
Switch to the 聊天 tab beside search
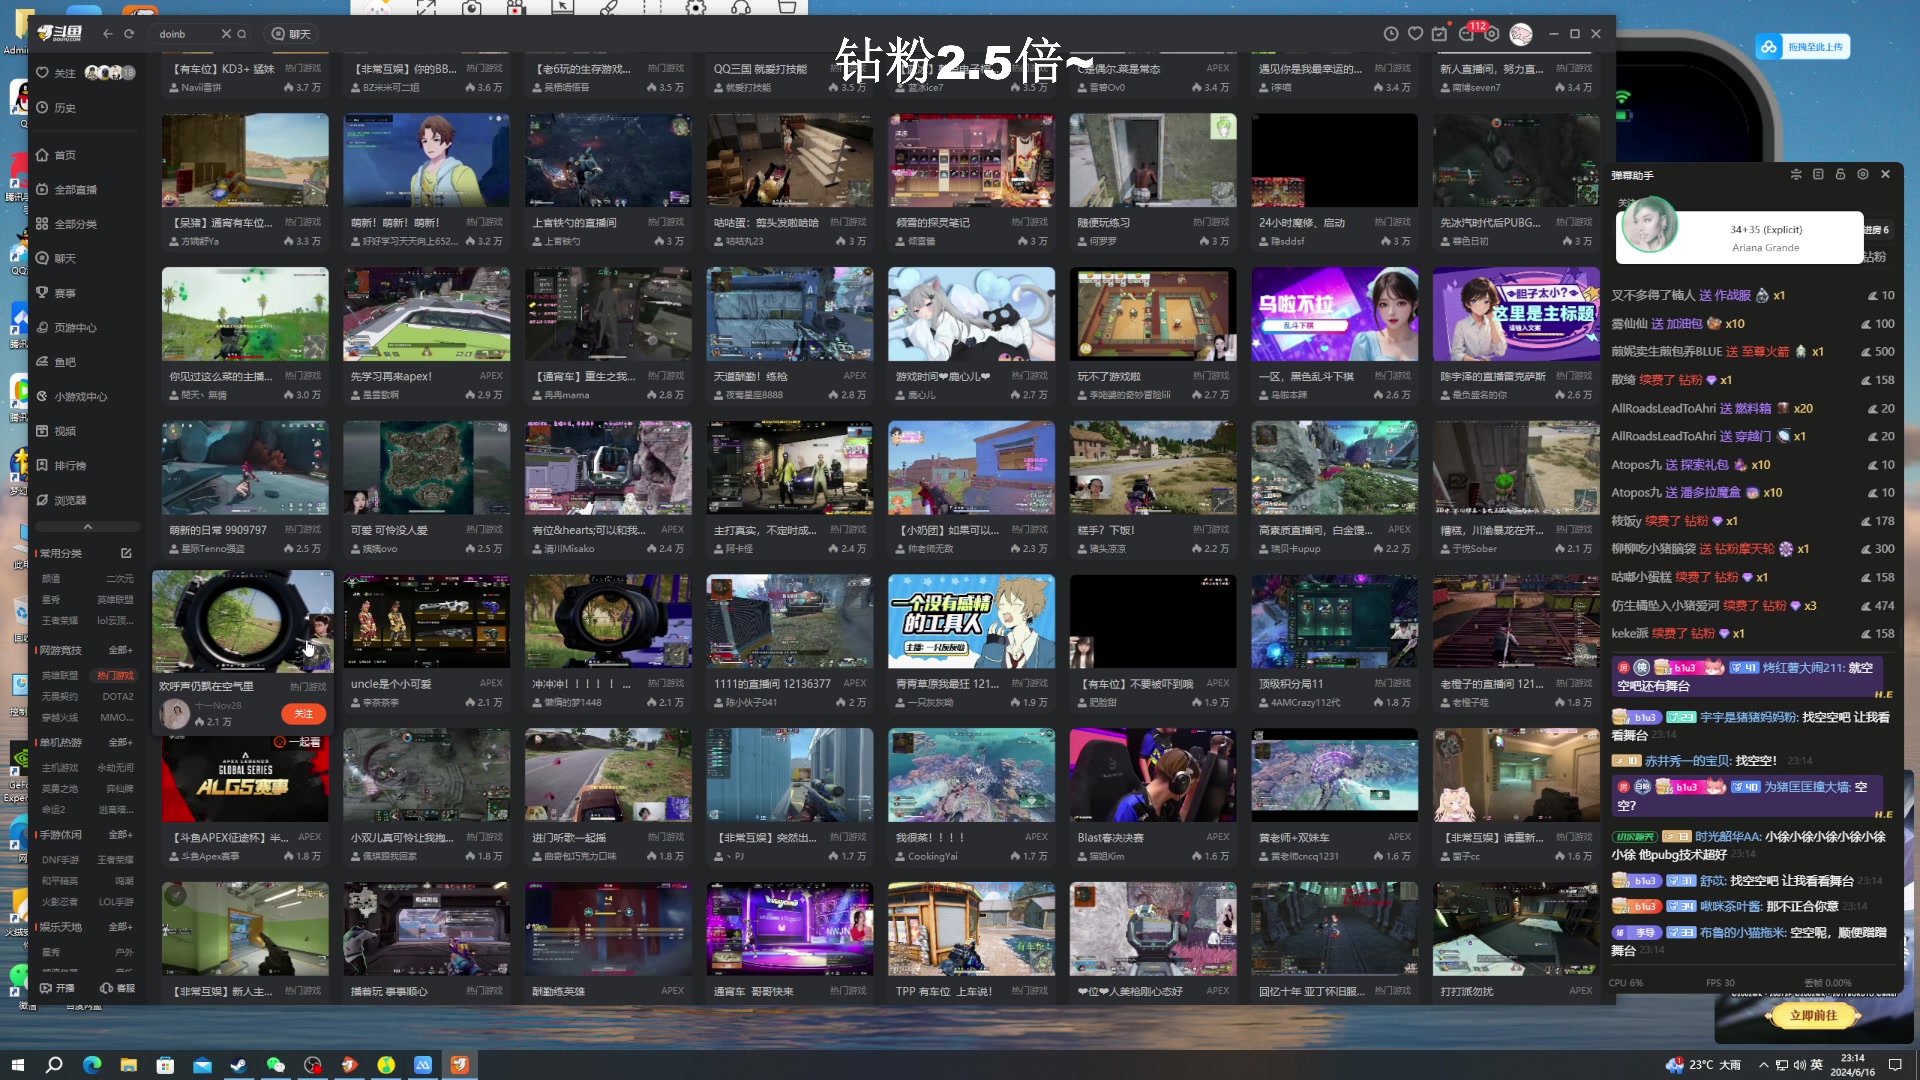(x=289, y=33)
